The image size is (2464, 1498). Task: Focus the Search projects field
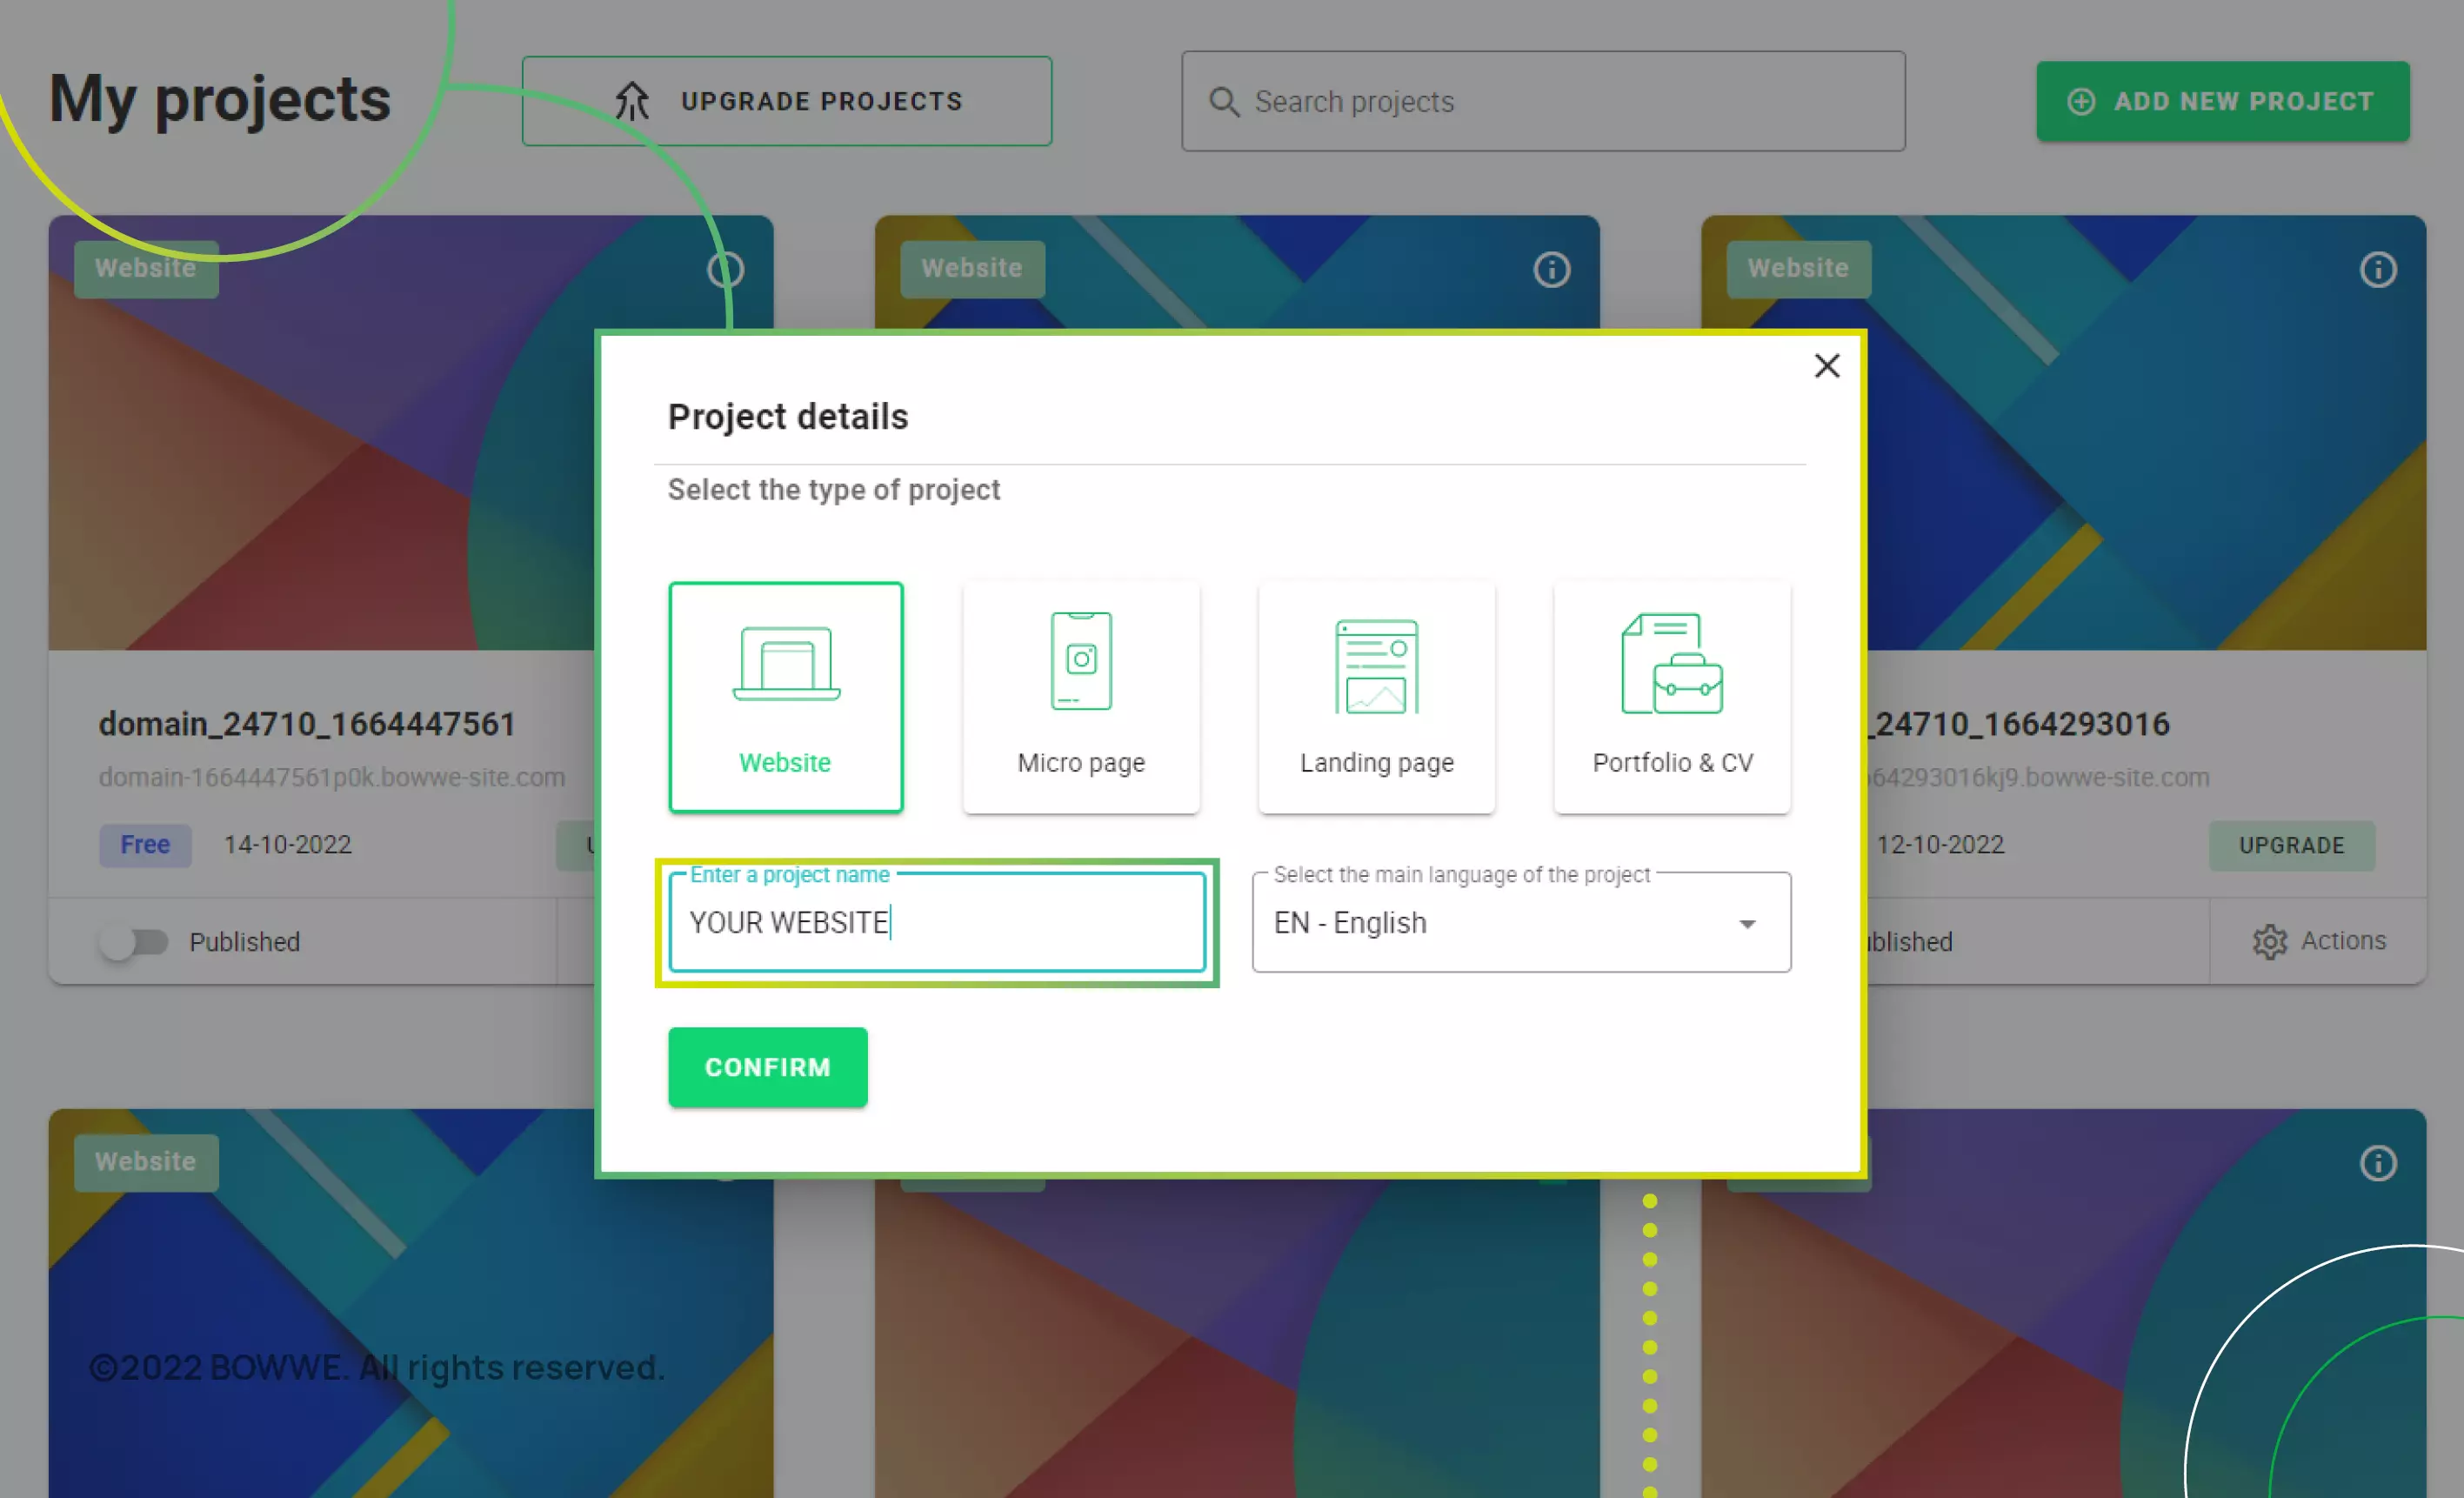[1543, 101]
